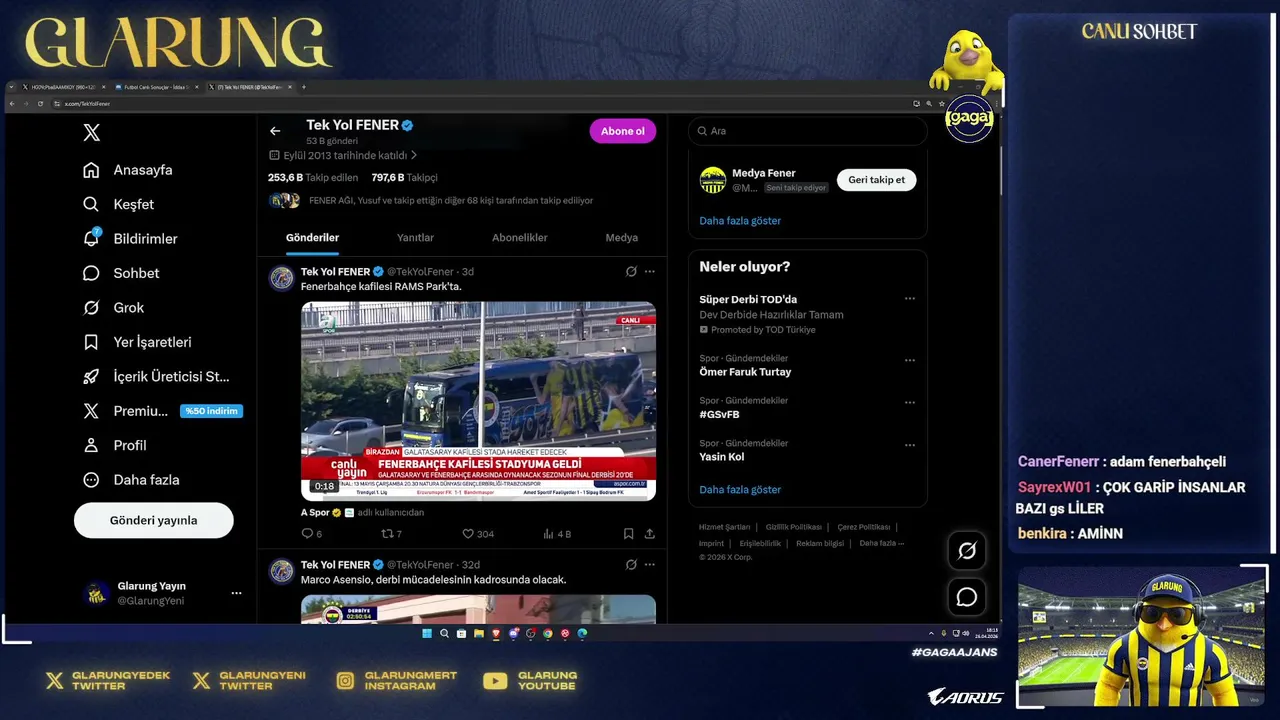Like the RAMS Park post
The width and height of the screenshot is (1280, 720).
tap(478, 534)
